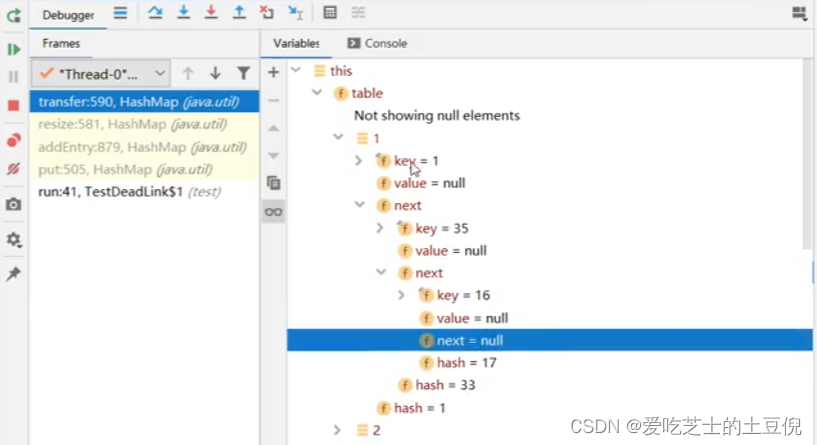Select frame transfer:590, HashMap
The height and width of the screenshot is (445, 817).
point(144,102)
